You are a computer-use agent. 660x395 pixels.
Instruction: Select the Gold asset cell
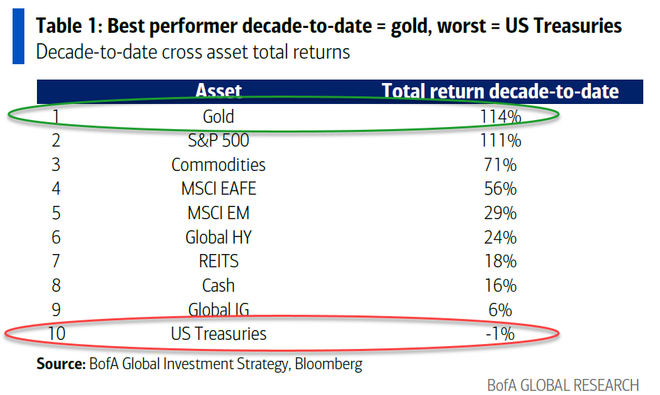(218, 117)
